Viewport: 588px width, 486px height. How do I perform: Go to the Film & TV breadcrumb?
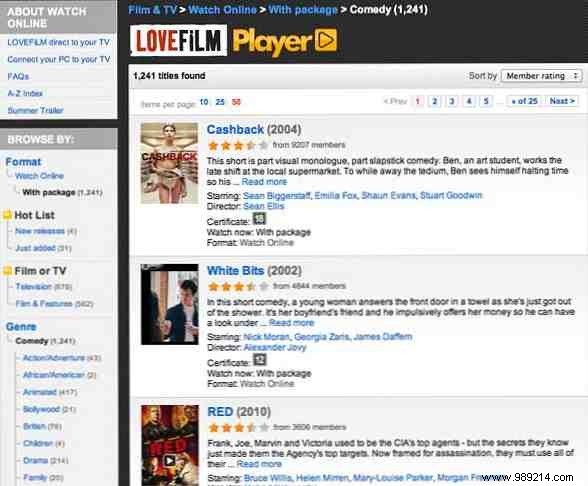[152, 10]
